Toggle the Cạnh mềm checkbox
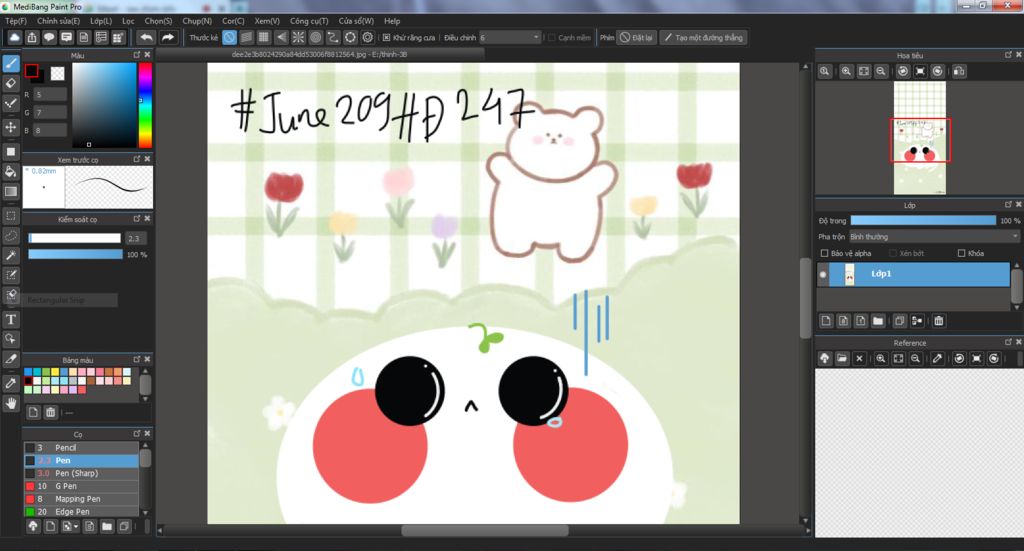Screen dimensions: 1024x551 pos(552,38)
